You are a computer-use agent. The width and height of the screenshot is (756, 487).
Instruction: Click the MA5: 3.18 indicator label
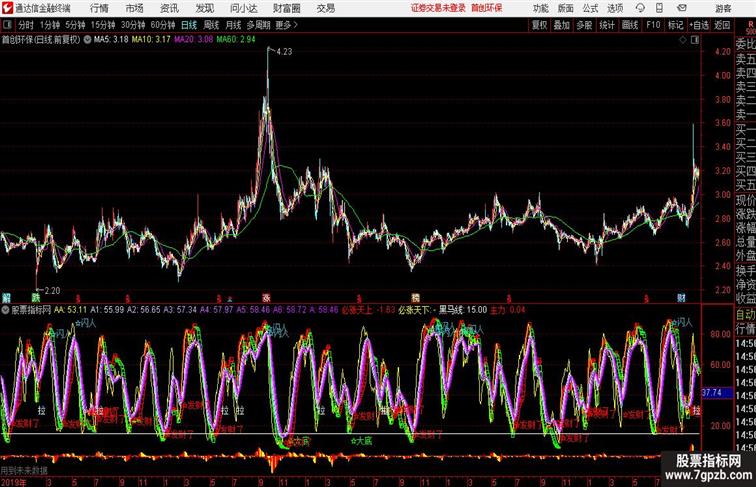pos(111,40)
